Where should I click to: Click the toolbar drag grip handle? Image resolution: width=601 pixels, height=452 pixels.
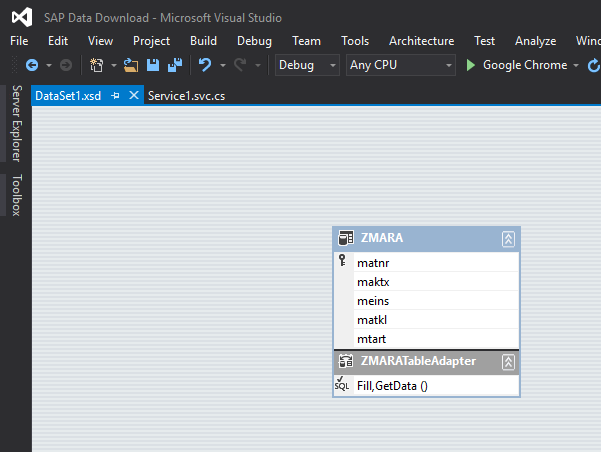(x=14, y=64)
